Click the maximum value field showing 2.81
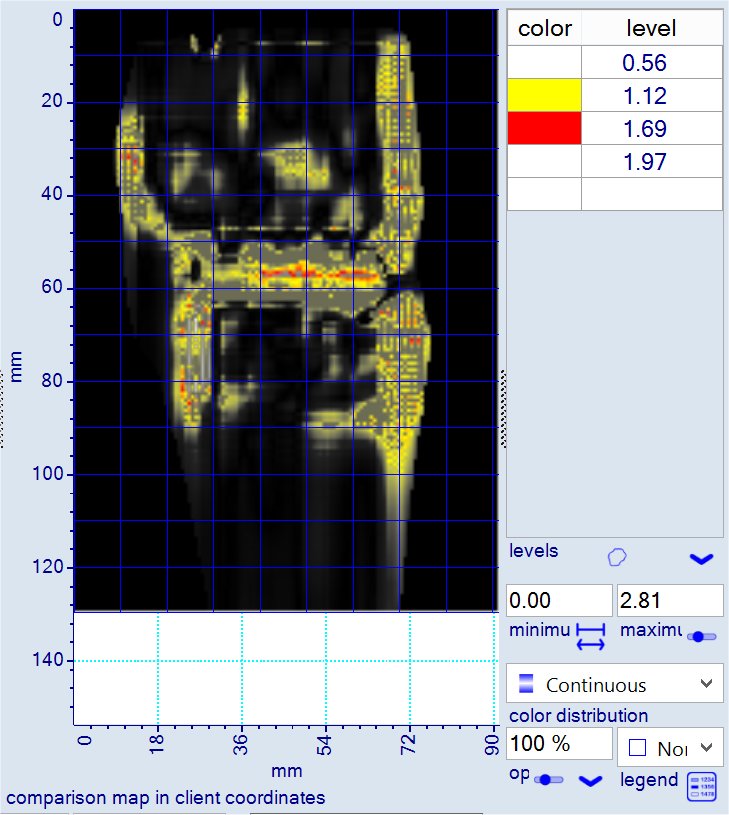This screenshot has width=729, height=815. click(x=669, y=601)
